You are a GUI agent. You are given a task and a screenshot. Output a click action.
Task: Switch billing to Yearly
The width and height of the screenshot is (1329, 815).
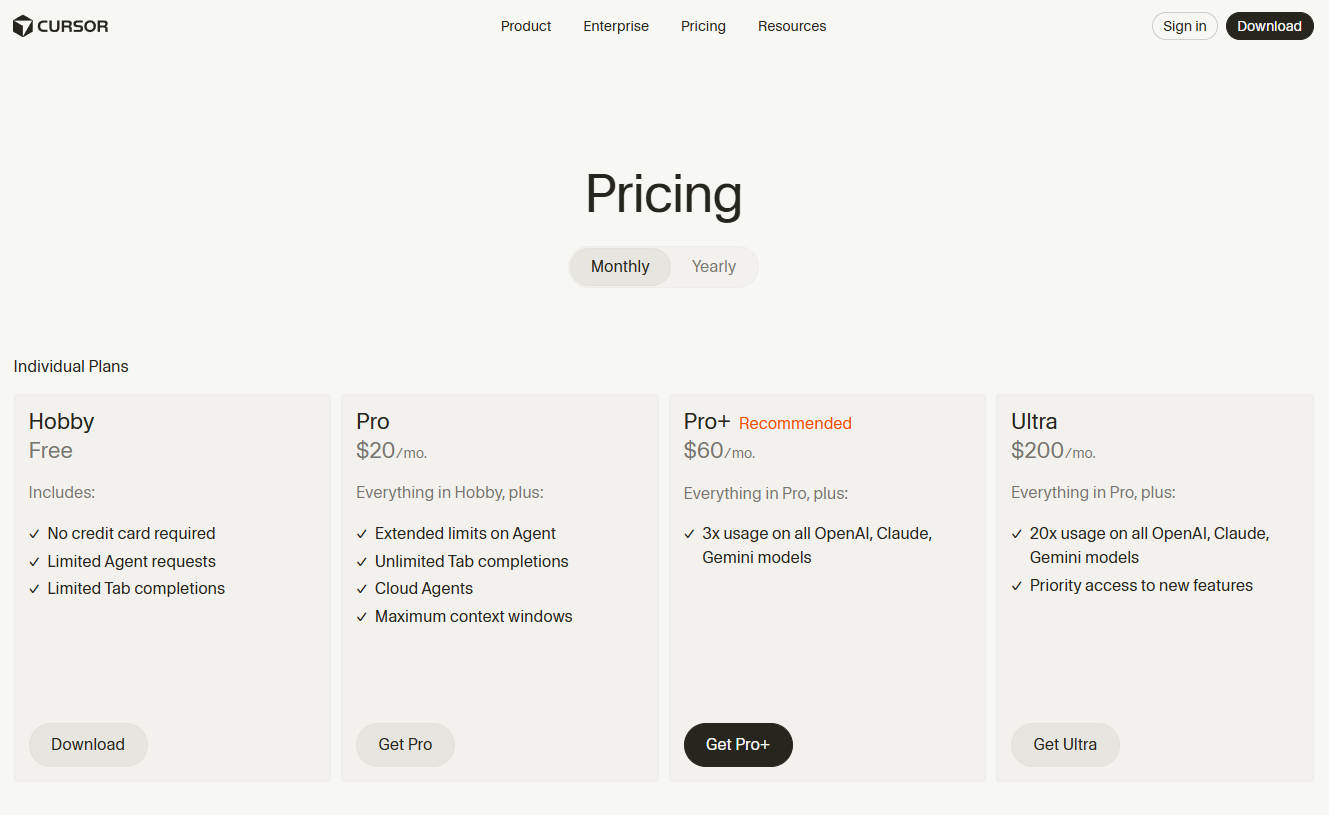click(x=713, y=266)
